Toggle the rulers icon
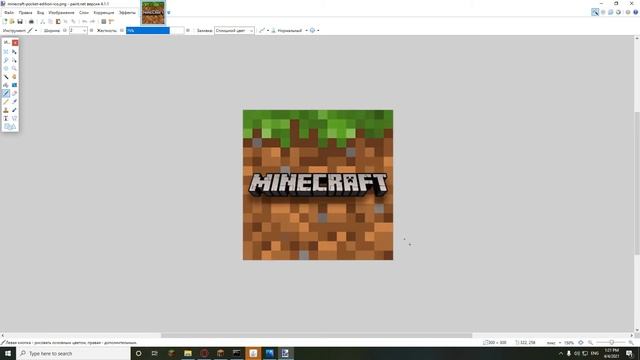Image resolution: width=640 pixels, height=360 pixels. [x=111, y=22]
